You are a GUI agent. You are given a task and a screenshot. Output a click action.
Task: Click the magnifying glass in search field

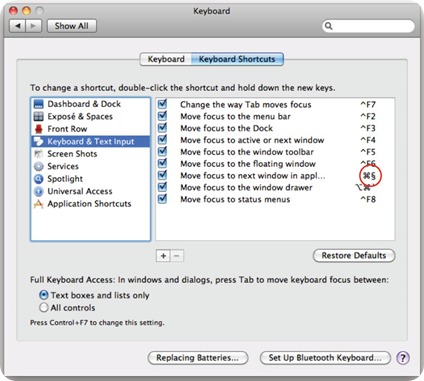click(328, 26)
